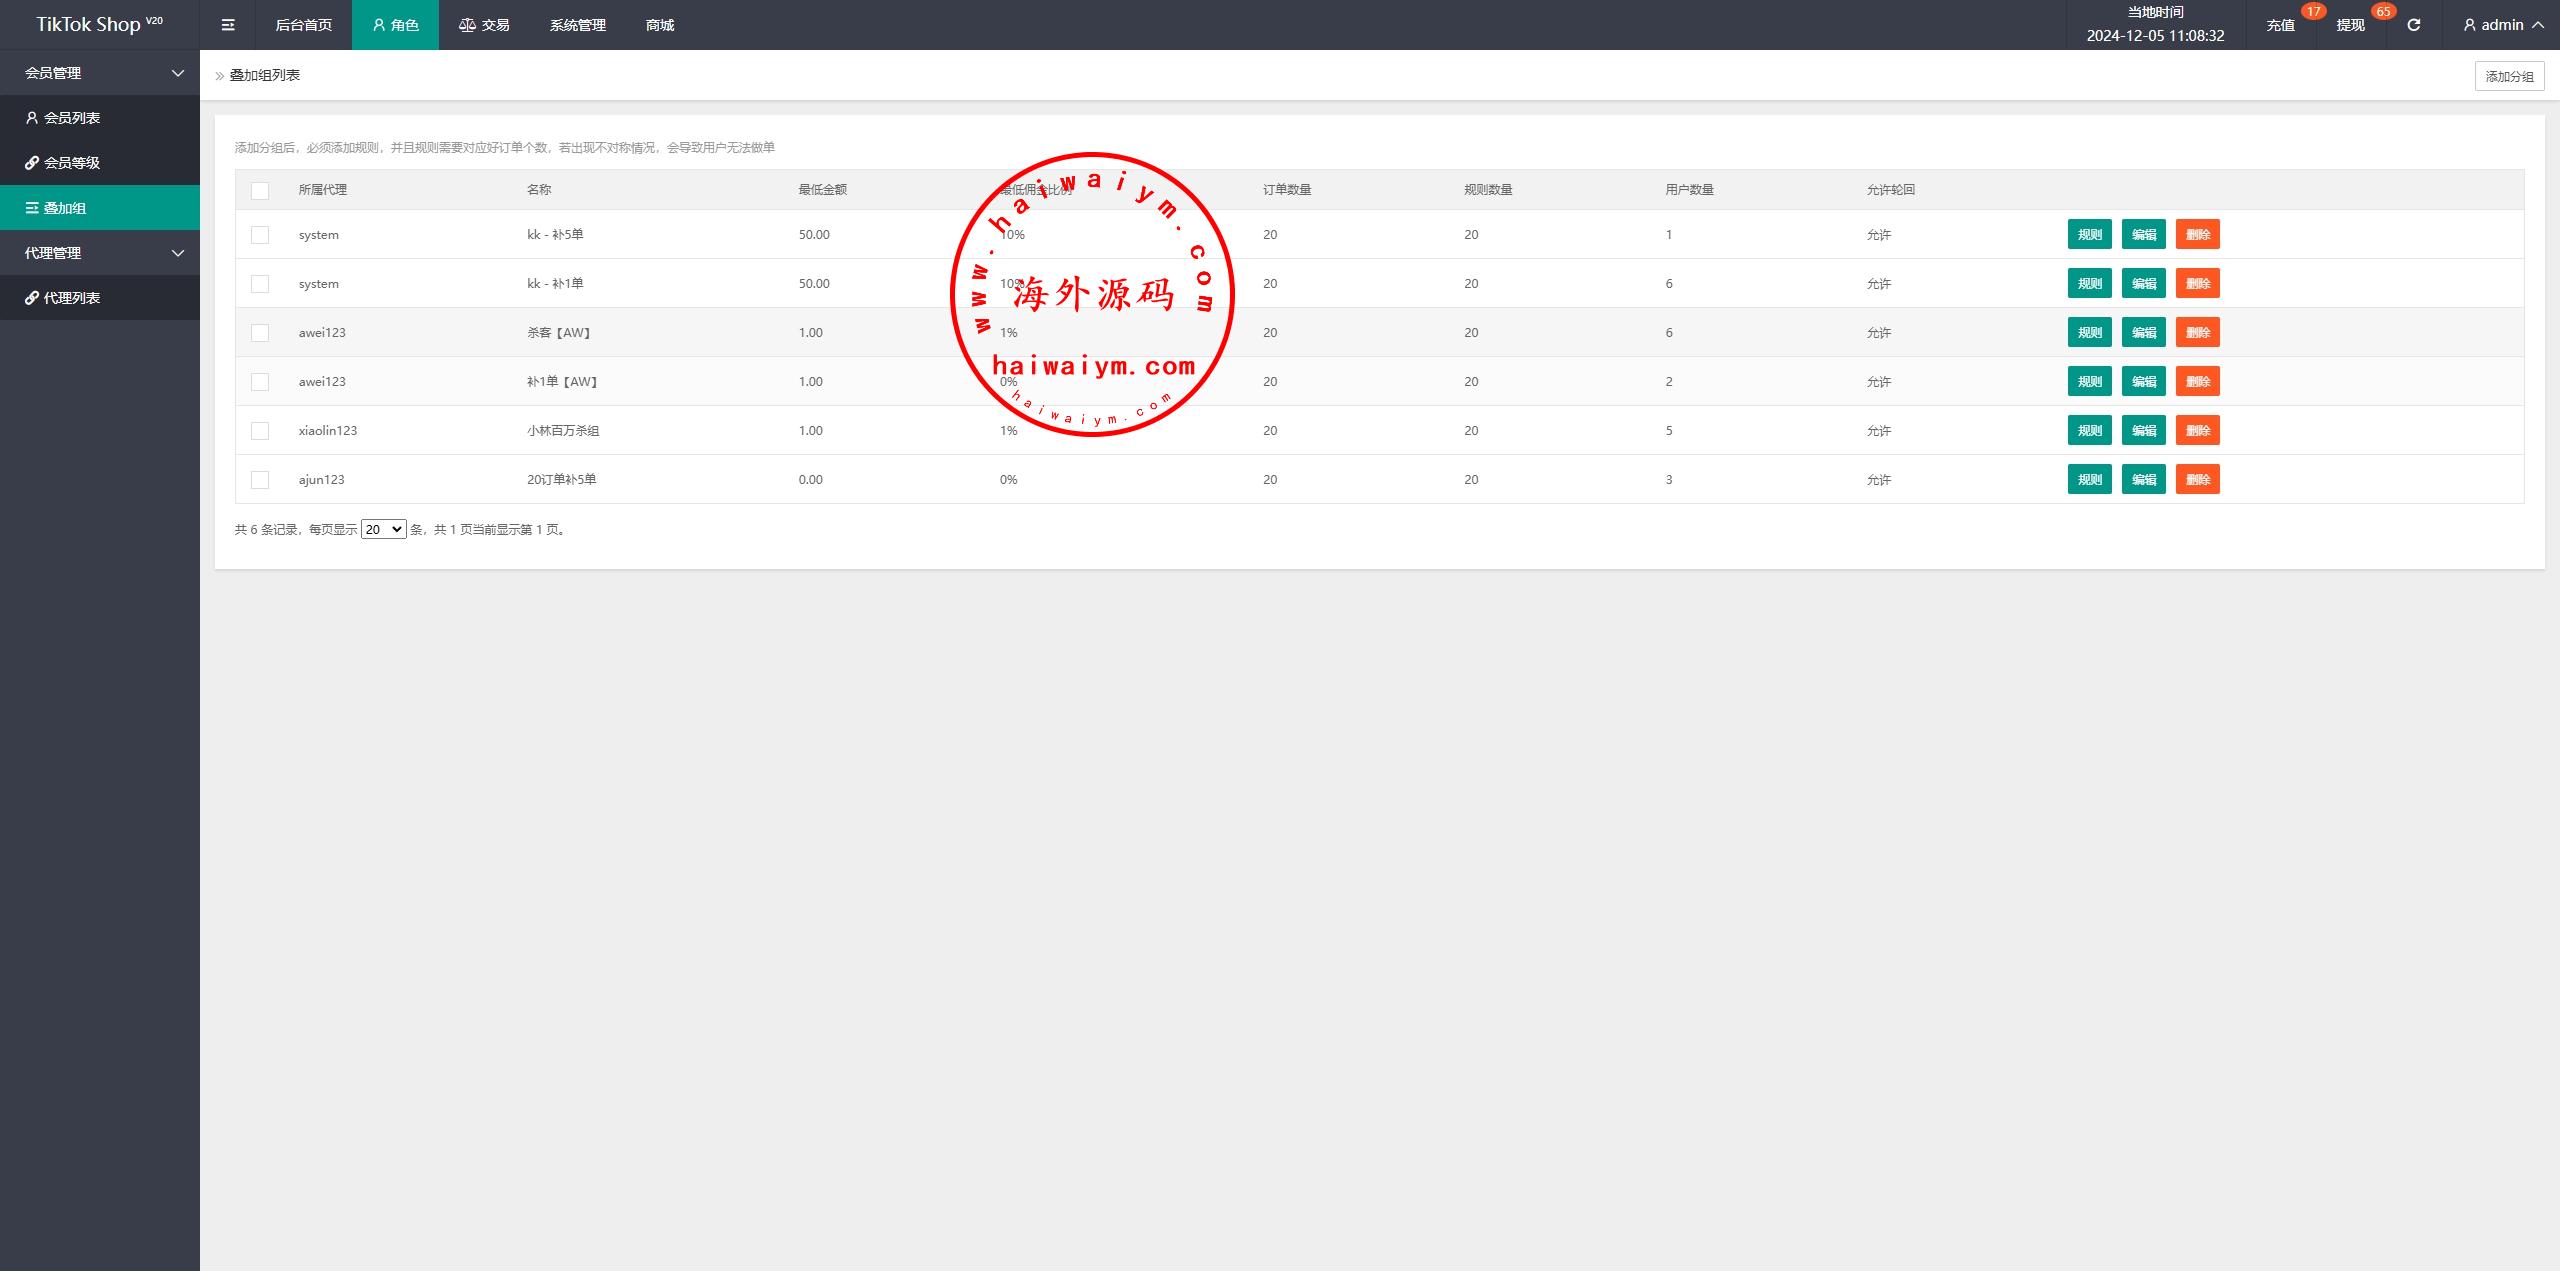The width and height of the screenshot is (2560, 1271).
Task: Tick the checkbox for kk - 补5单 row
Action: point(260,235)
